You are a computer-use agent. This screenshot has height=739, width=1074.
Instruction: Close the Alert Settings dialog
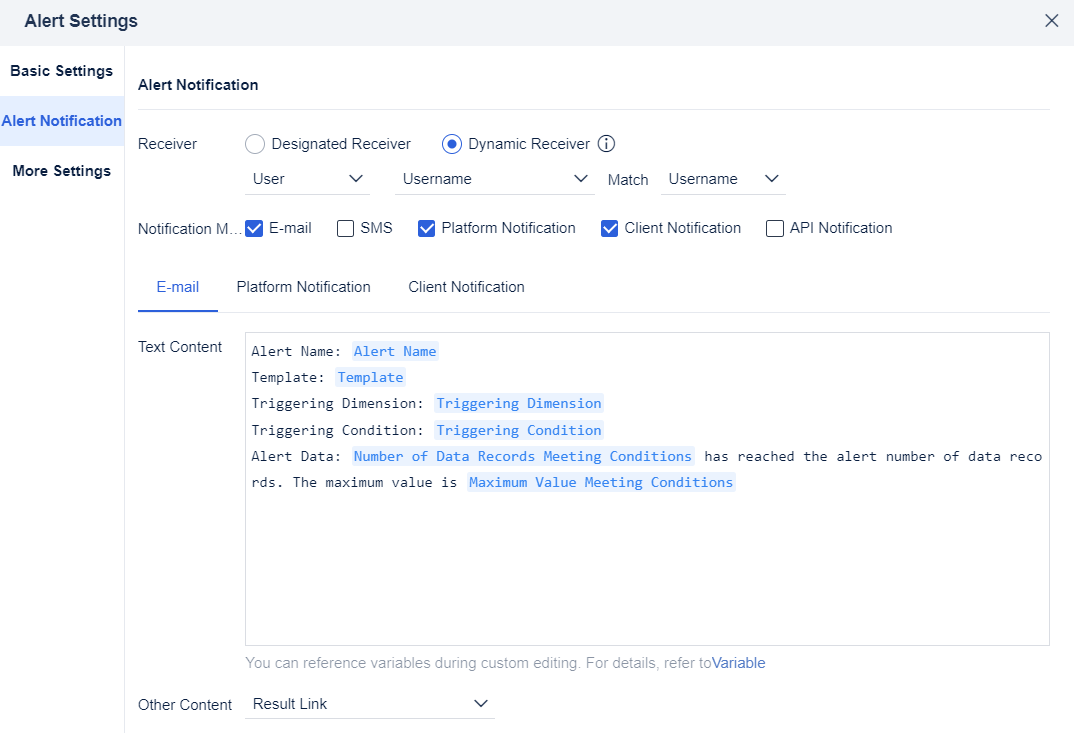(x=1051, y=21)
